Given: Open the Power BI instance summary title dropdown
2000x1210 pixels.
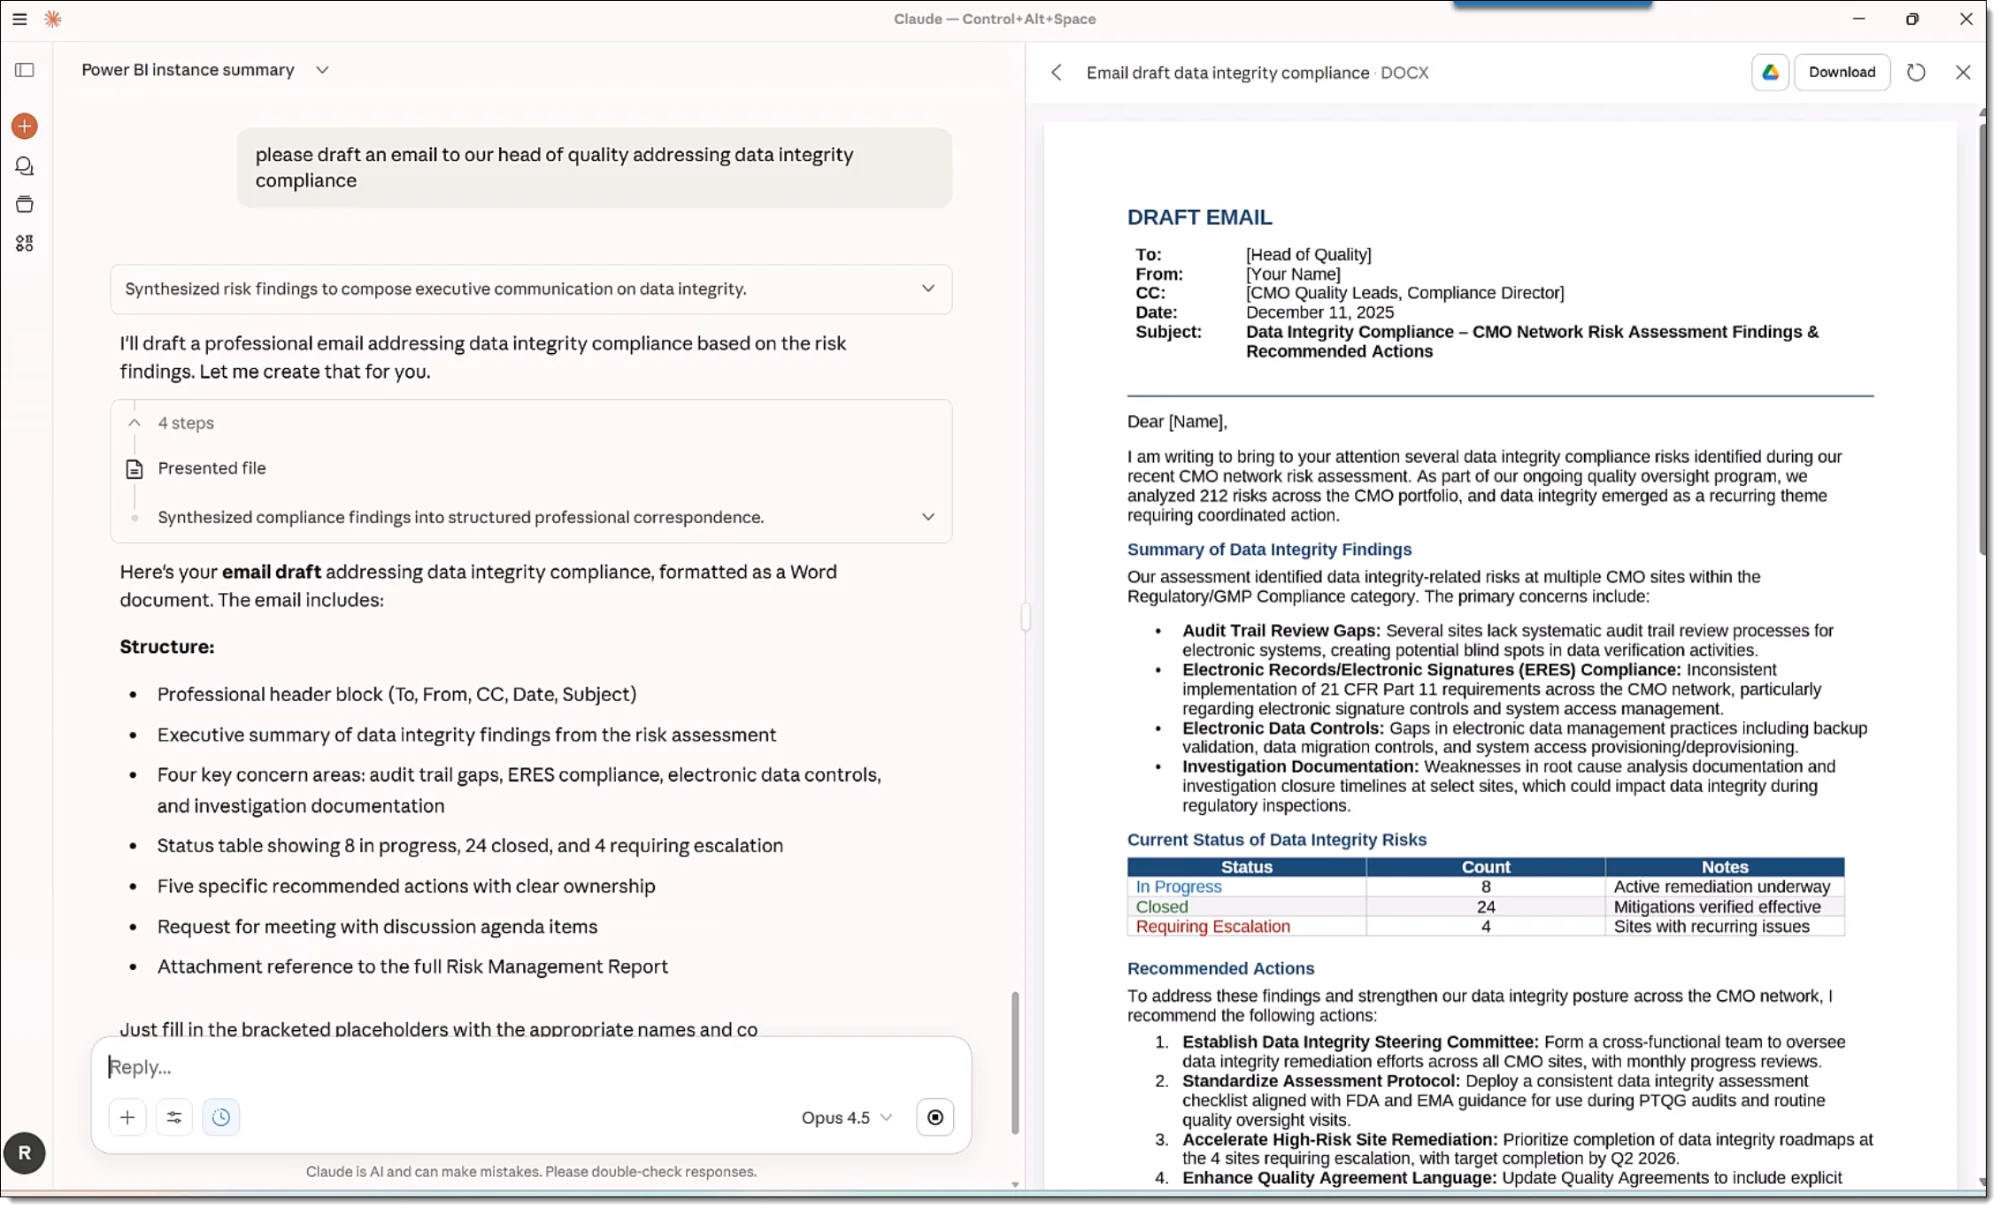Looking at the screenshot, I should 322,70.
